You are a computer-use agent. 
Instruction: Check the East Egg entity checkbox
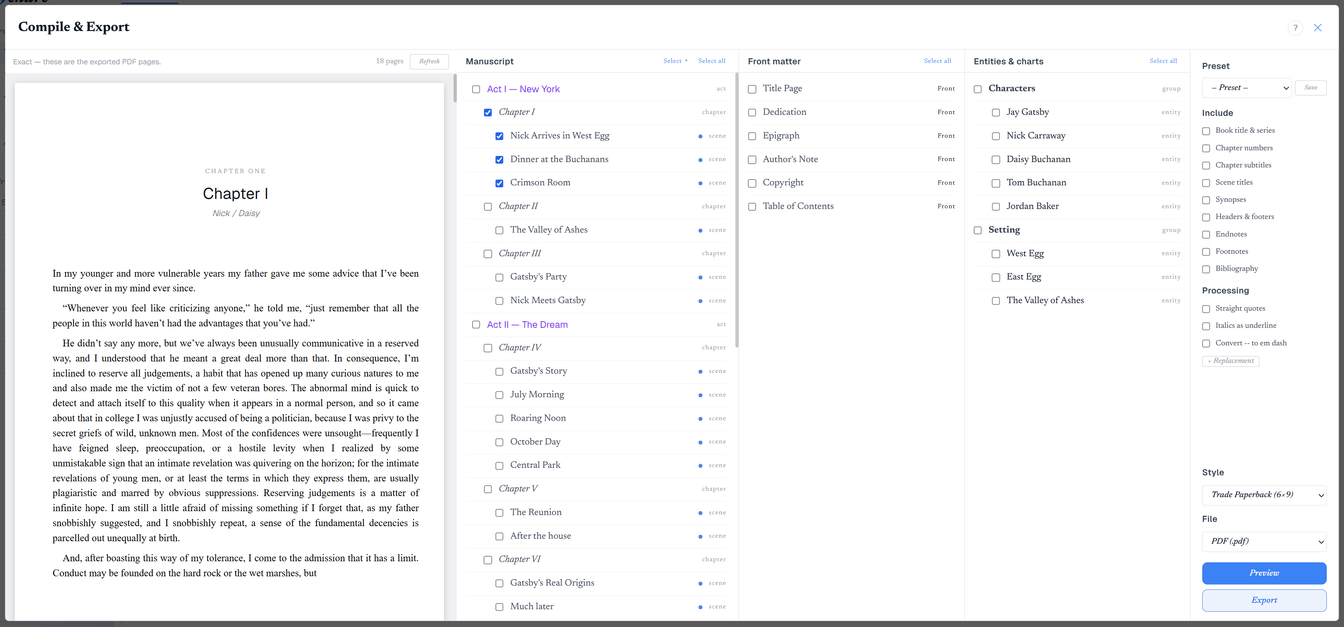[996, 277]
